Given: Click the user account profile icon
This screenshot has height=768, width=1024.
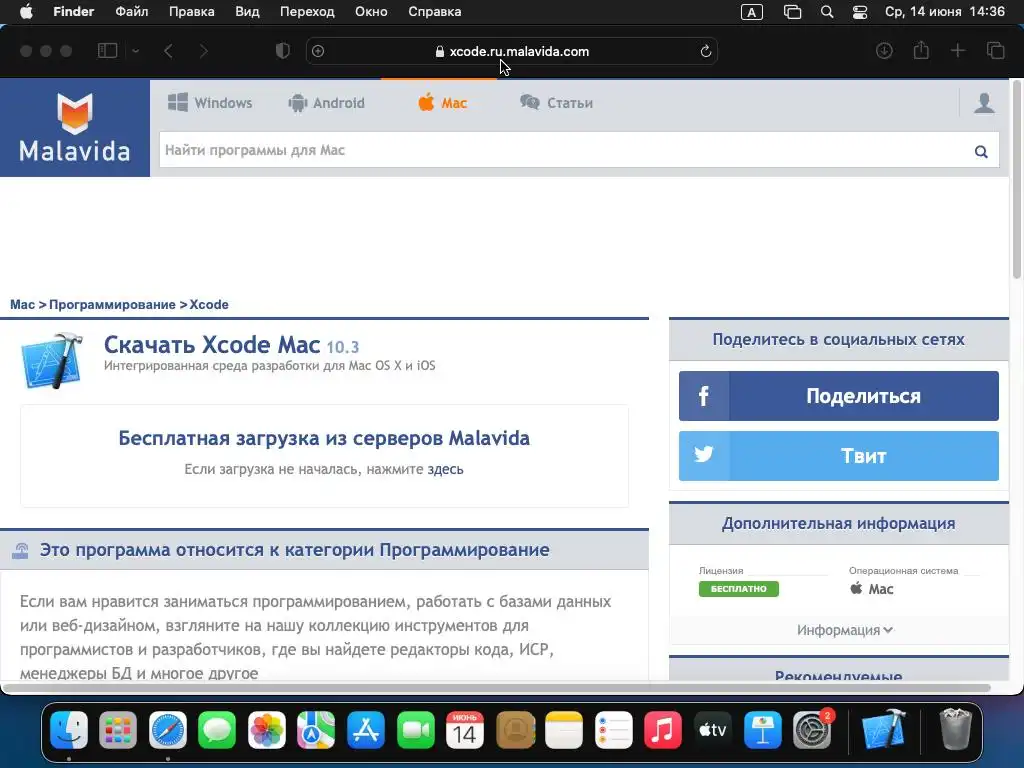Looking at the screenshot, I should [x=984, y=103].
